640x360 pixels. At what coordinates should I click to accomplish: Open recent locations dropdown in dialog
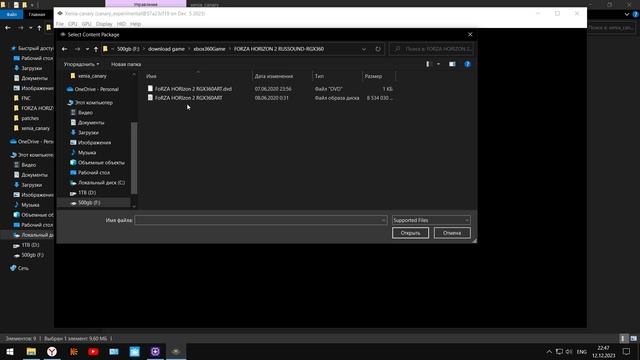point(87,49)
